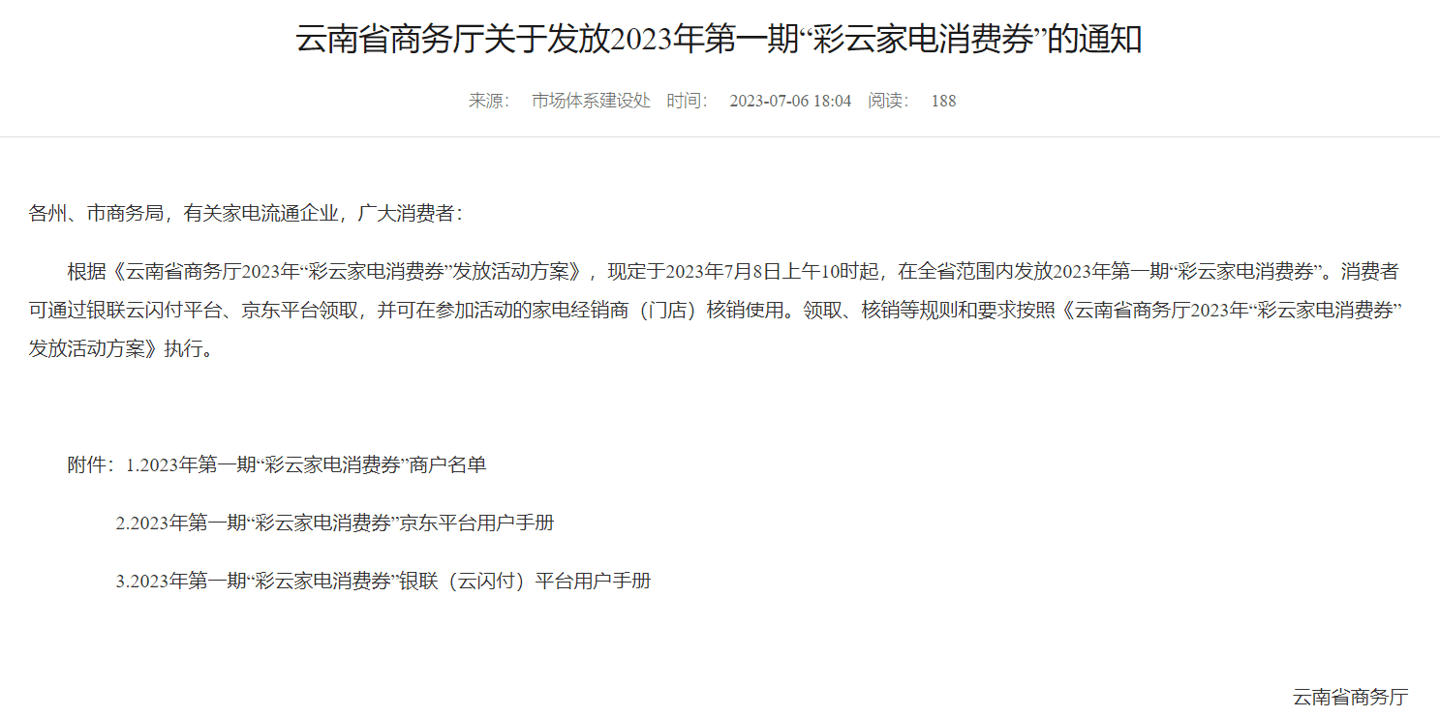The width and height of the screenshot is (1440, 717).
Task: Click the notice title heading at top
Action: [x=719, y=40]
